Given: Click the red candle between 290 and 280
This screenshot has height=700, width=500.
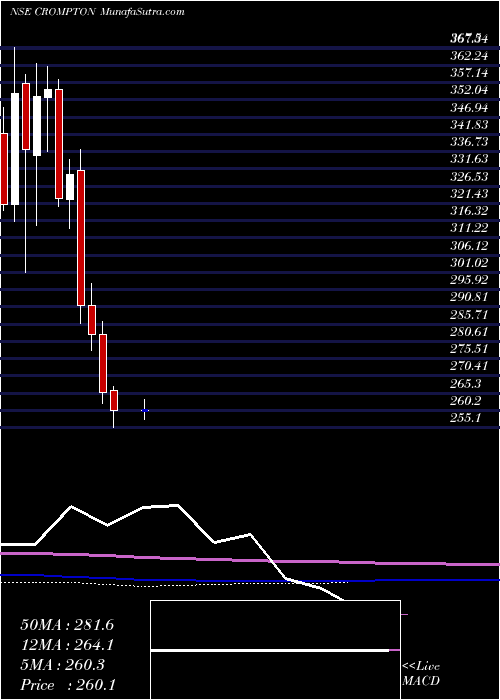Looking at the screenshot, I should pos(92,320).
